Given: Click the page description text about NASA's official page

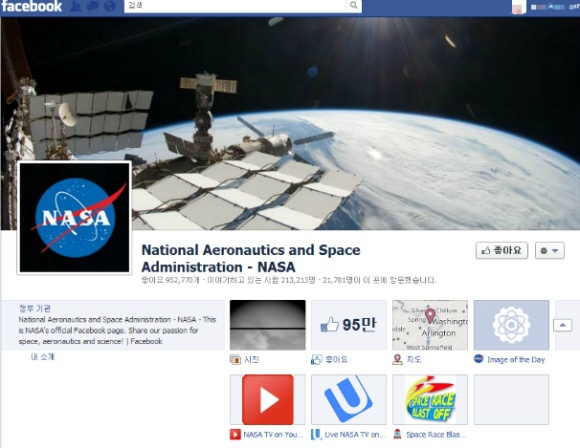Looking at the screenshot, I should click(117, 330).
